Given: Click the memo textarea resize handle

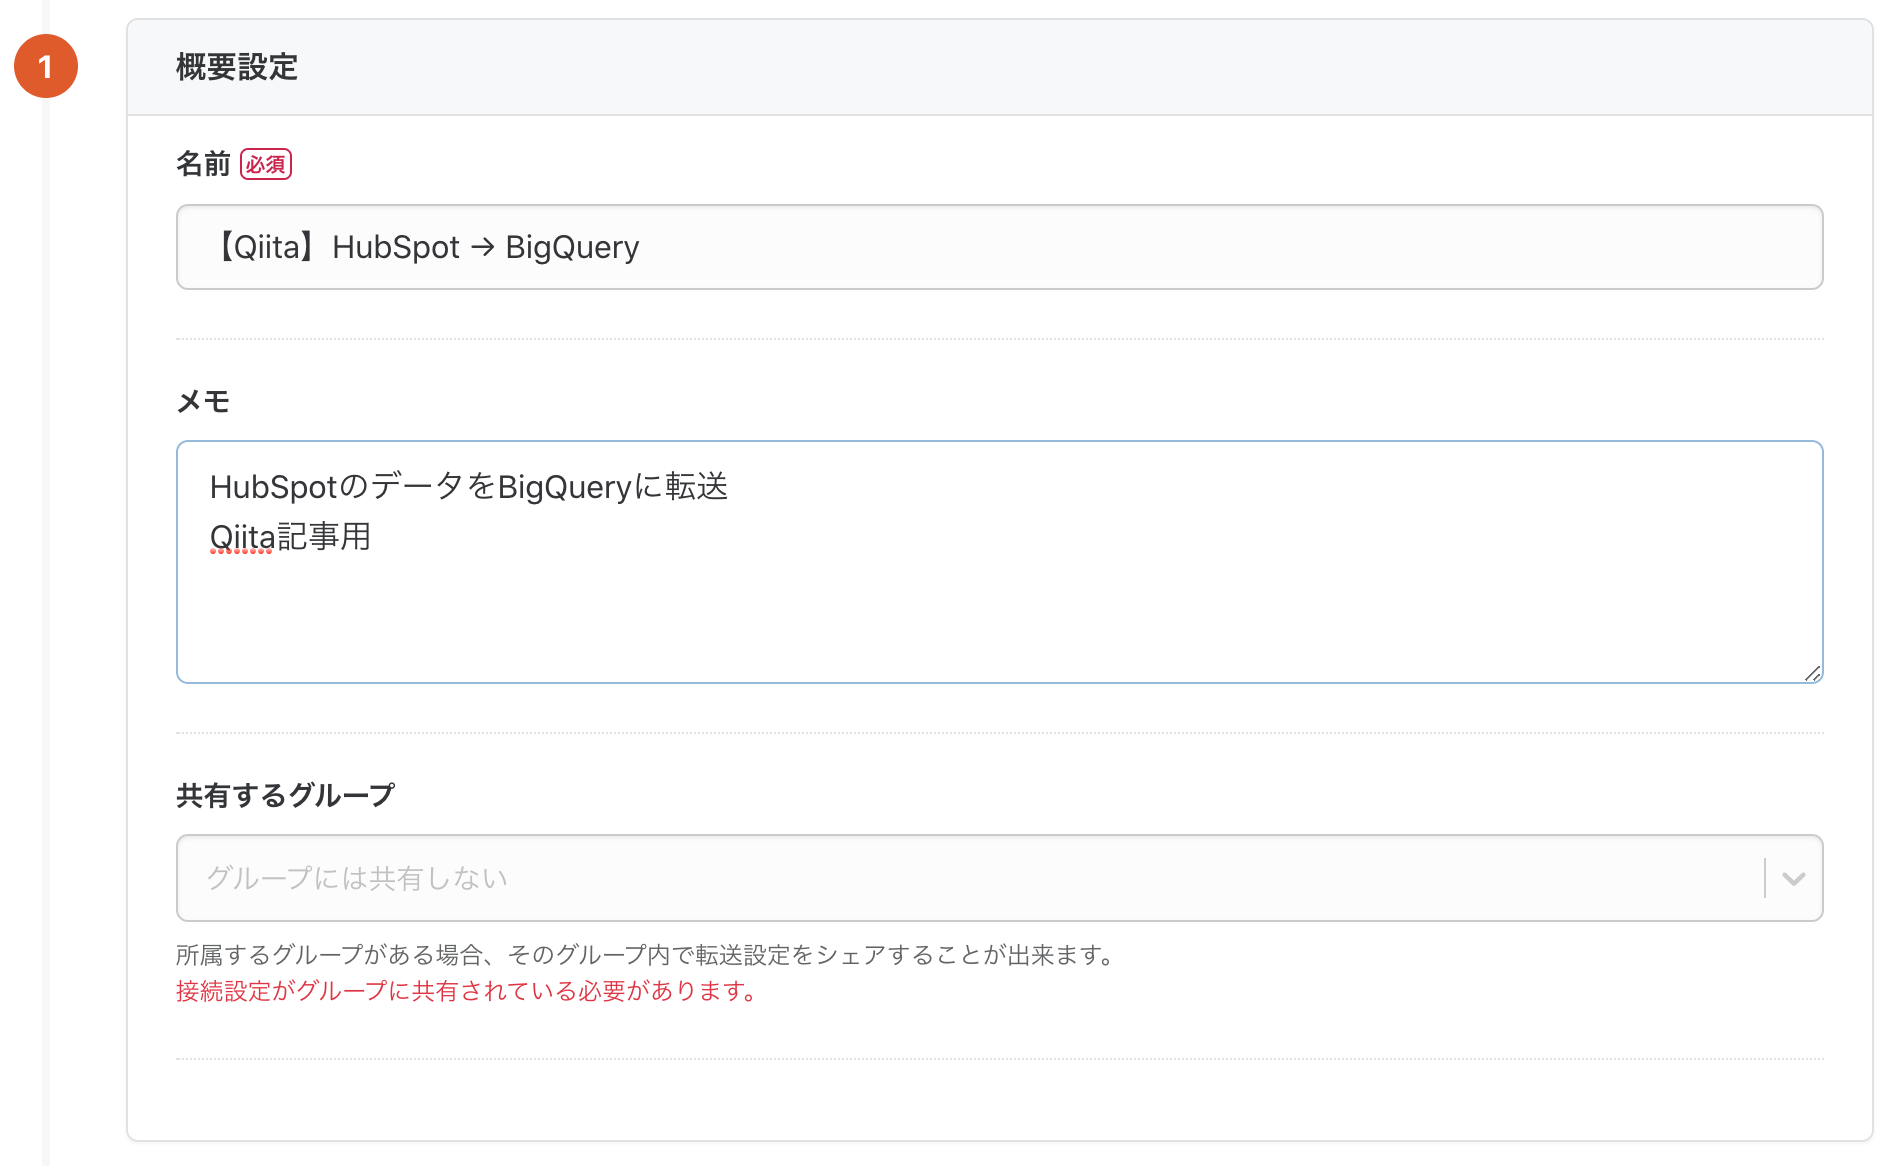Looking at the screenshot, I should [x=1812, y=673].
